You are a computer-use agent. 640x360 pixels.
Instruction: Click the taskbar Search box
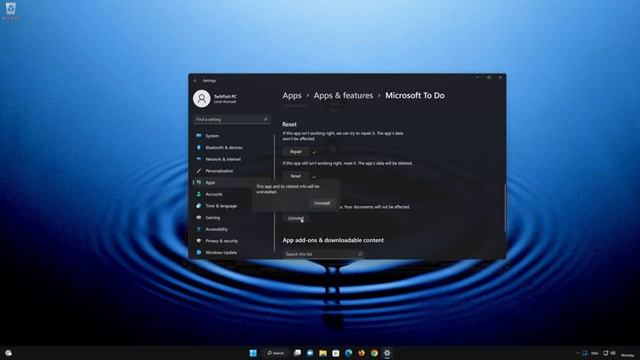[276, 353]
